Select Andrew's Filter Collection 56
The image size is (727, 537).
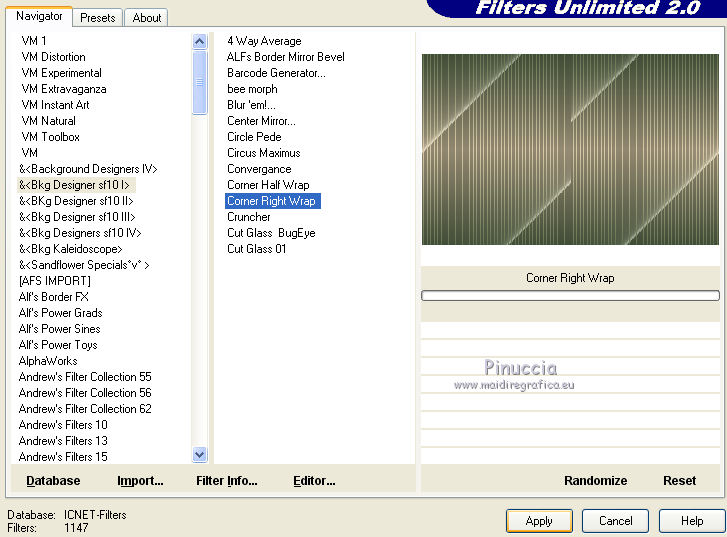85,393
